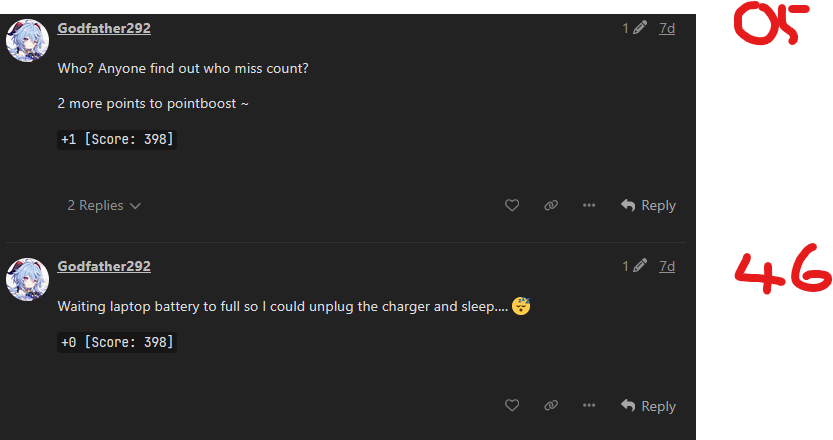Open edit history pencil on miss count post
Image resolution: width=833 pixels, height=440 pixels.
[x=635, y=28]
